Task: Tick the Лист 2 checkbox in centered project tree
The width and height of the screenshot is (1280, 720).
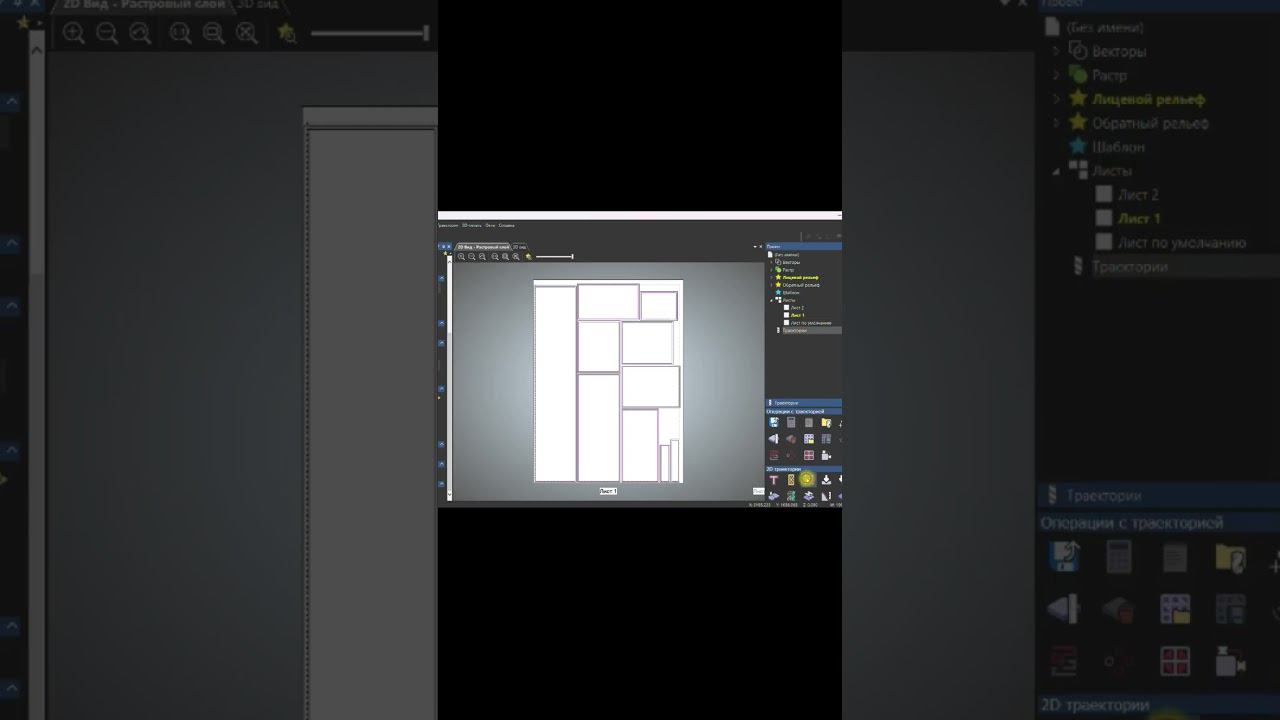Action: click(786, 307)
